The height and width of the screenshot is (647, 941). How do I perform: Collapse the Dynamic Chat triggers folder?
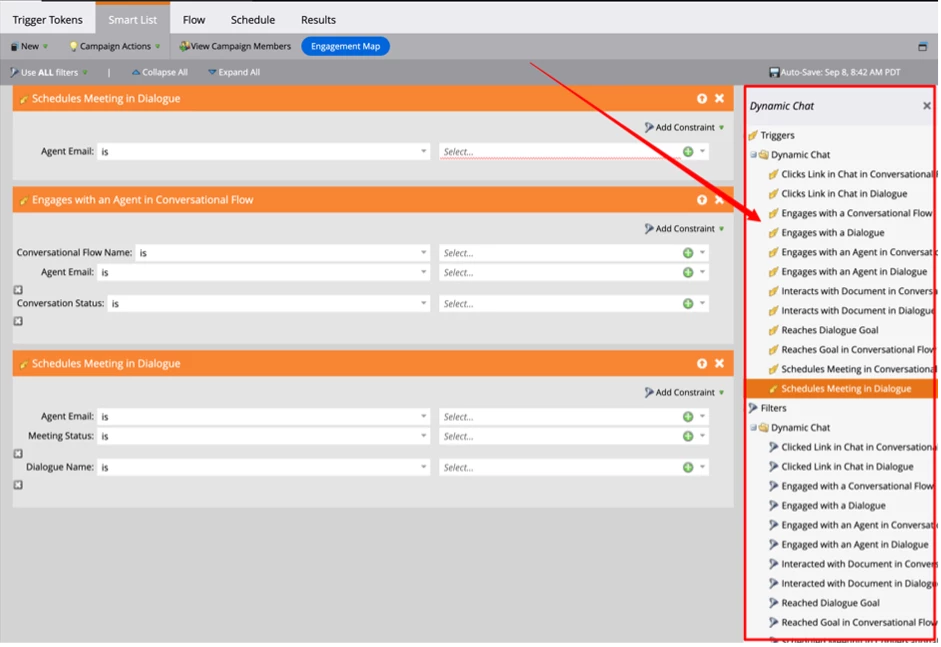(753, 155)
